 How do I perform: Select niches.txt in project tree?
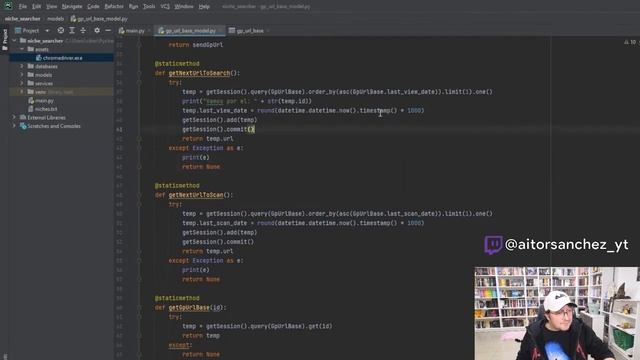[46, 109]
